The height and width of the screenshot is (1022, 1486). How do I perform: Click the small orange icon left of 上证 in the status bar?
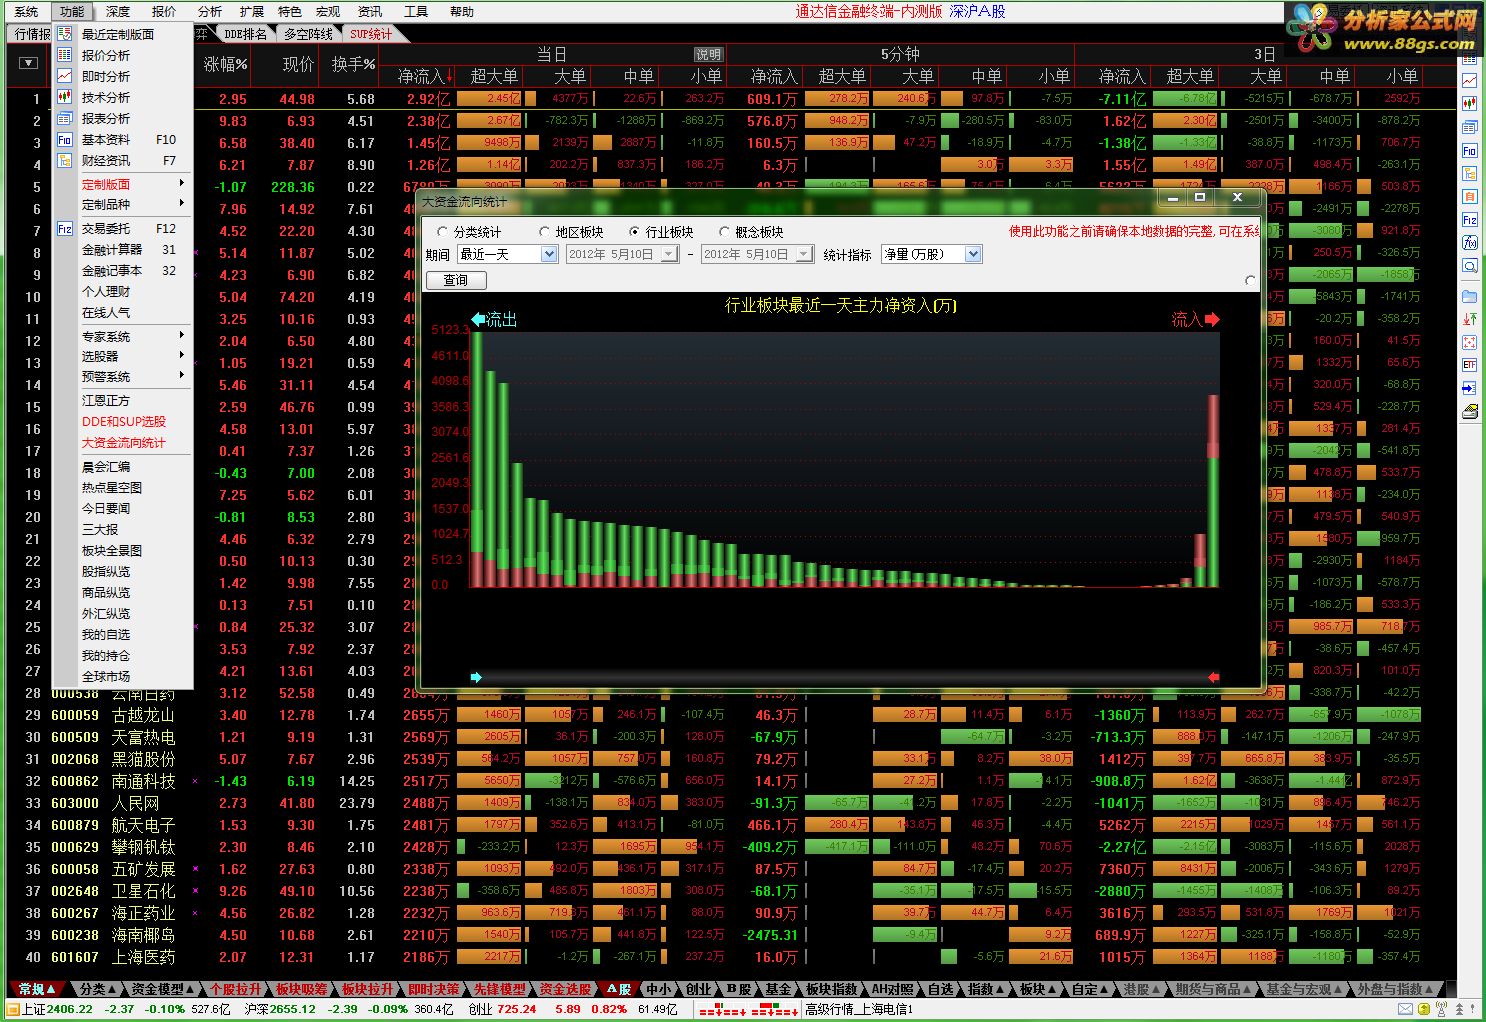click(13, 1010)
